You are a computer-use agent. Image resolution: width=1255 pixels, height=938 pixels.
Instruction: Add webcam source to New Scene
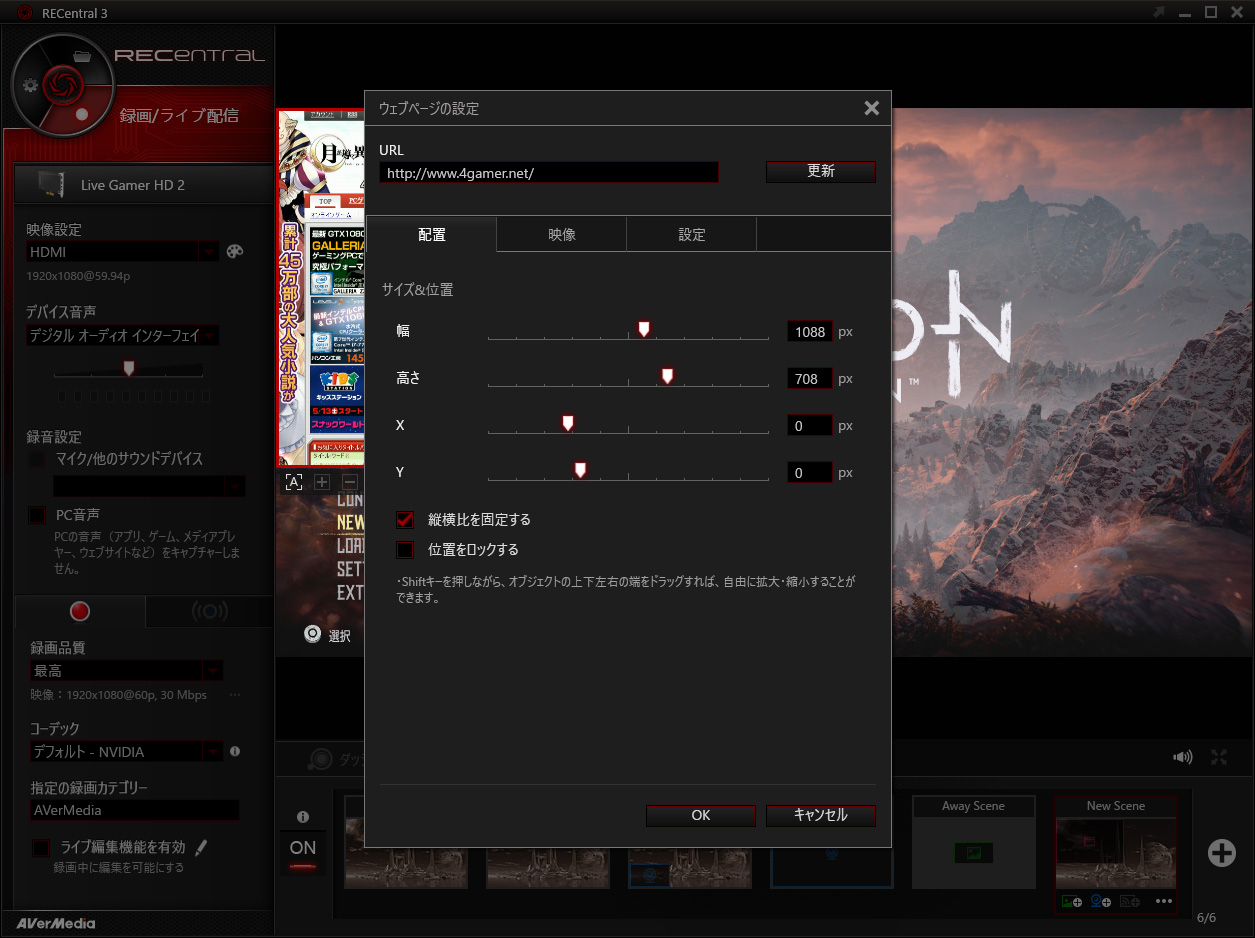coord(1101,901)
